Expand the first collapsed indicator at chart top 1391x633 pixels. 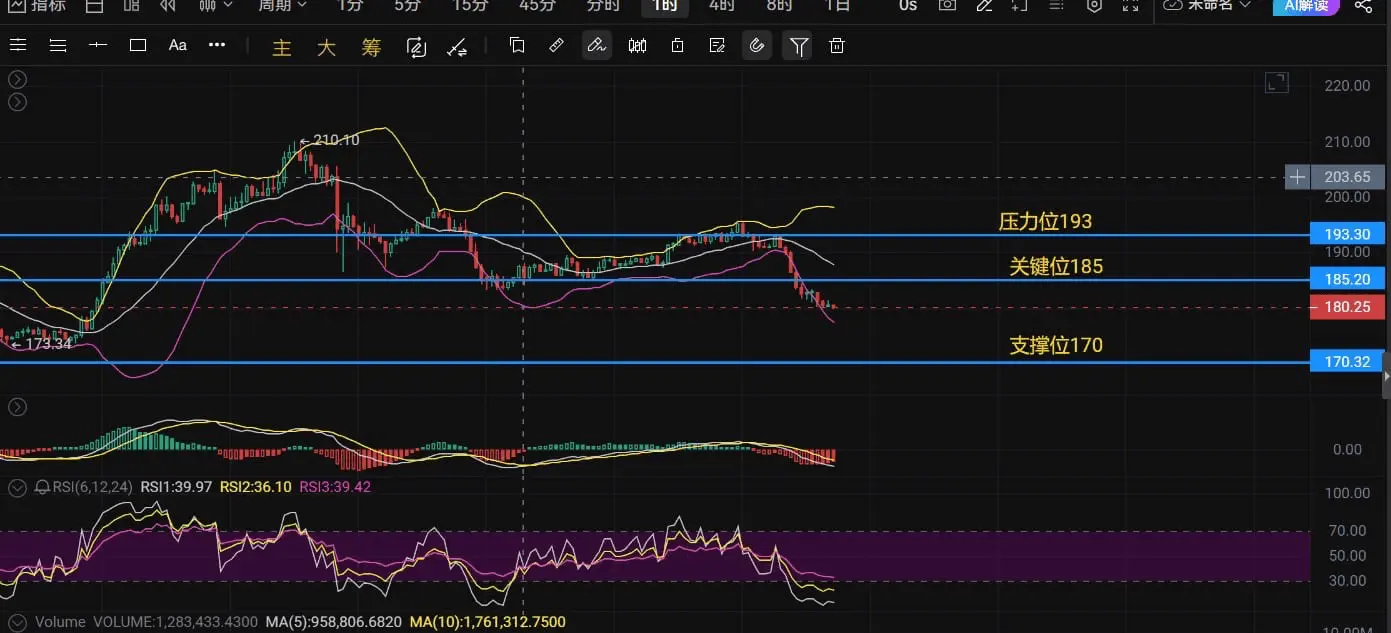point(18,80)
